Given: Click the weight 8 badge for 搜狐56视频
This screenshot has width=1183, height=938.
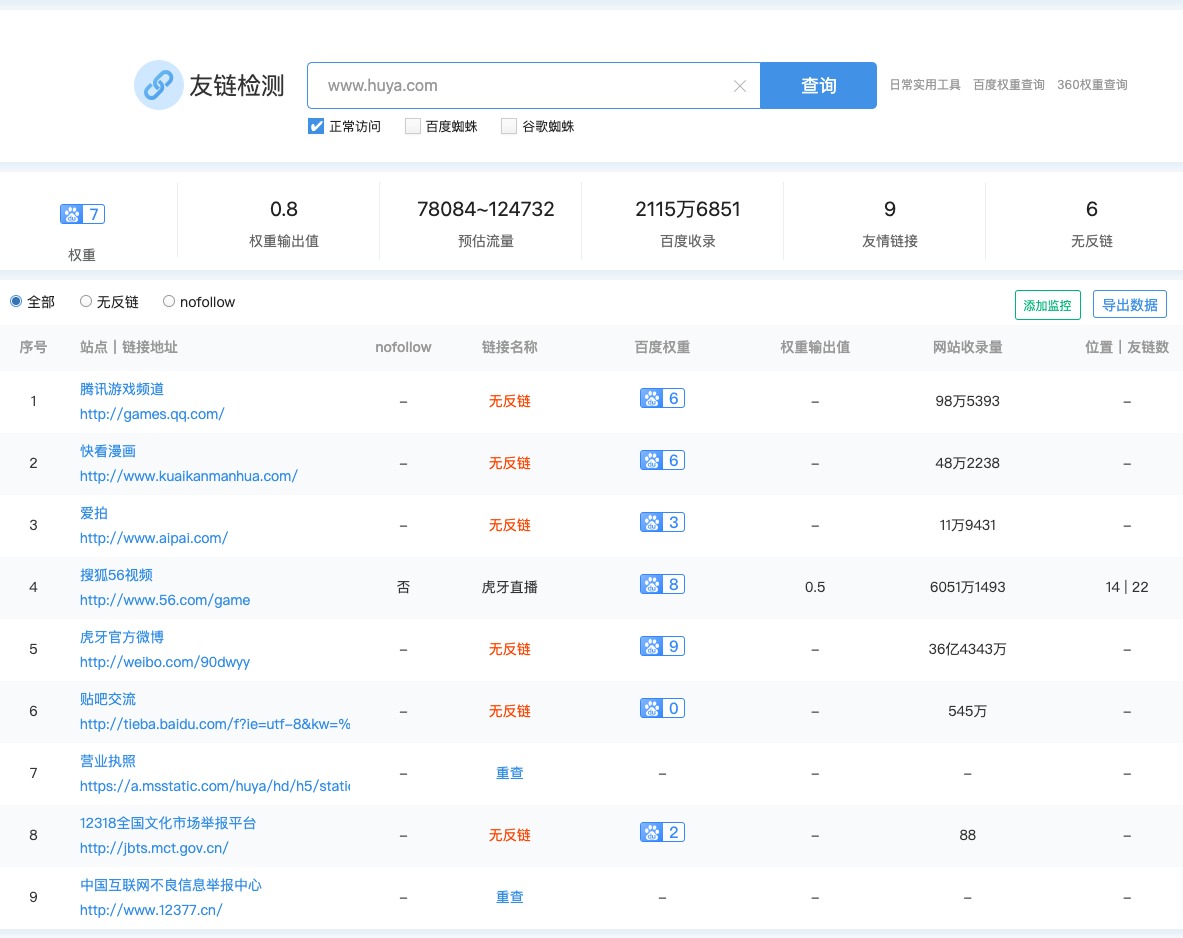Looking at the screenshot, I should [x=662, y=584].
